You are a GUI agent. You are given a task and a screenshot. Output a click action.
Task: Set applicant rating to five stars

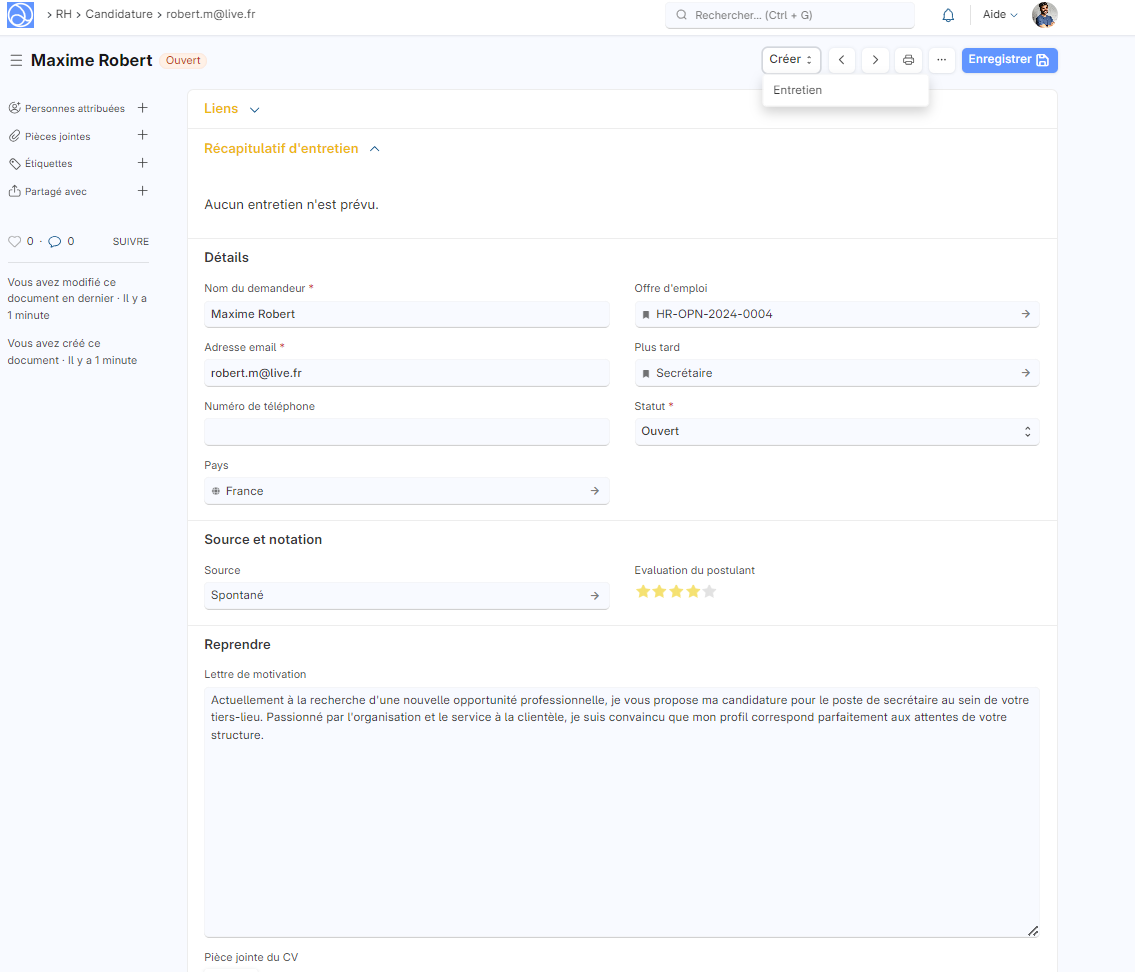pos(709,592)
